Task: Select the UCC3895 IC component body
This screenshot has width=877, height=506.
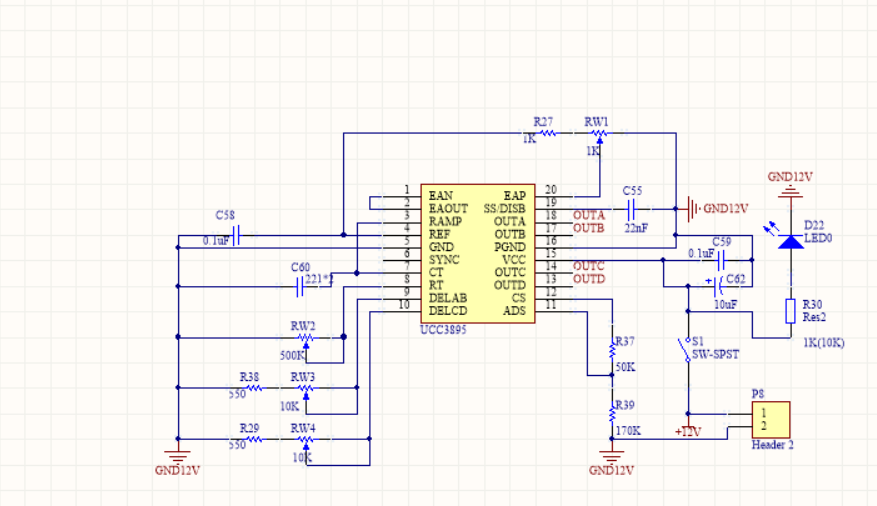Action: click(478, 253)
